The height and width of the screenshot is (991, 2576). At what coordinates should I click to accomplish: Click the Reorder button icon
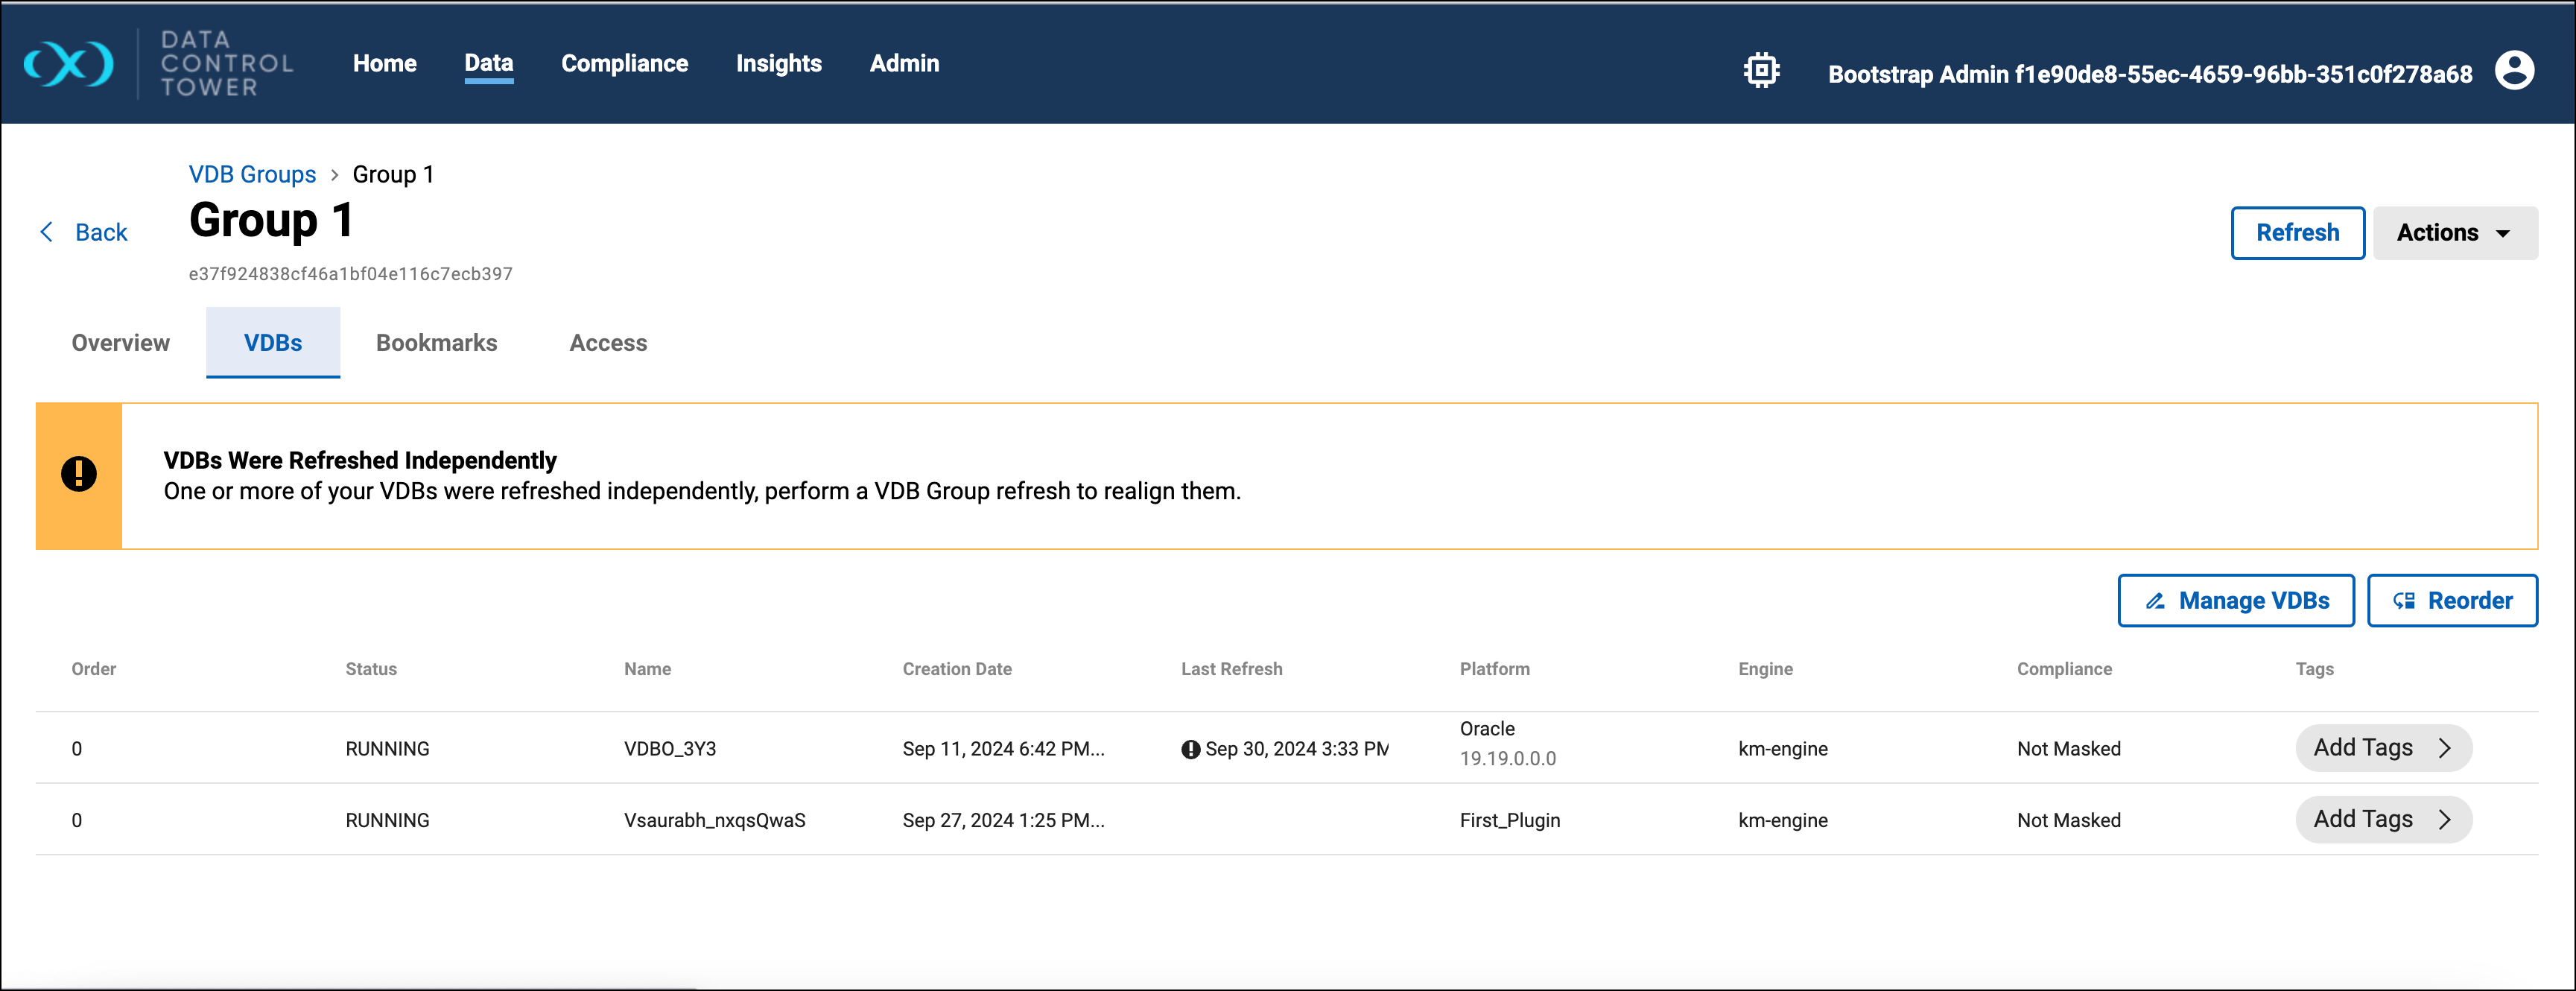[2403, 601]
